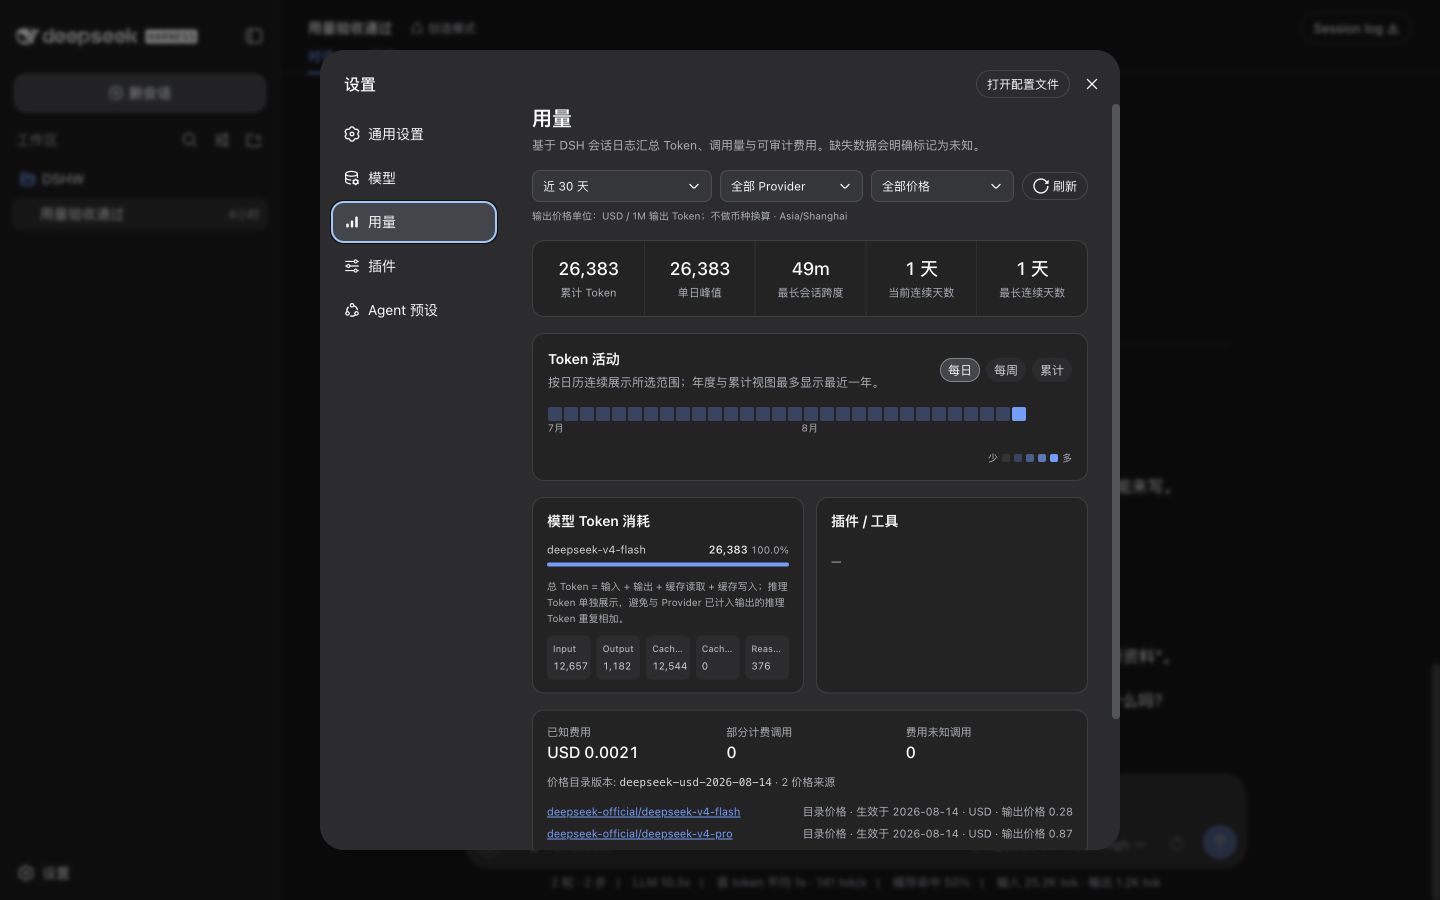Click the 最长连续天数 stat card
This screenshot has height=900, width=1440.
(x=1033, y=278)
